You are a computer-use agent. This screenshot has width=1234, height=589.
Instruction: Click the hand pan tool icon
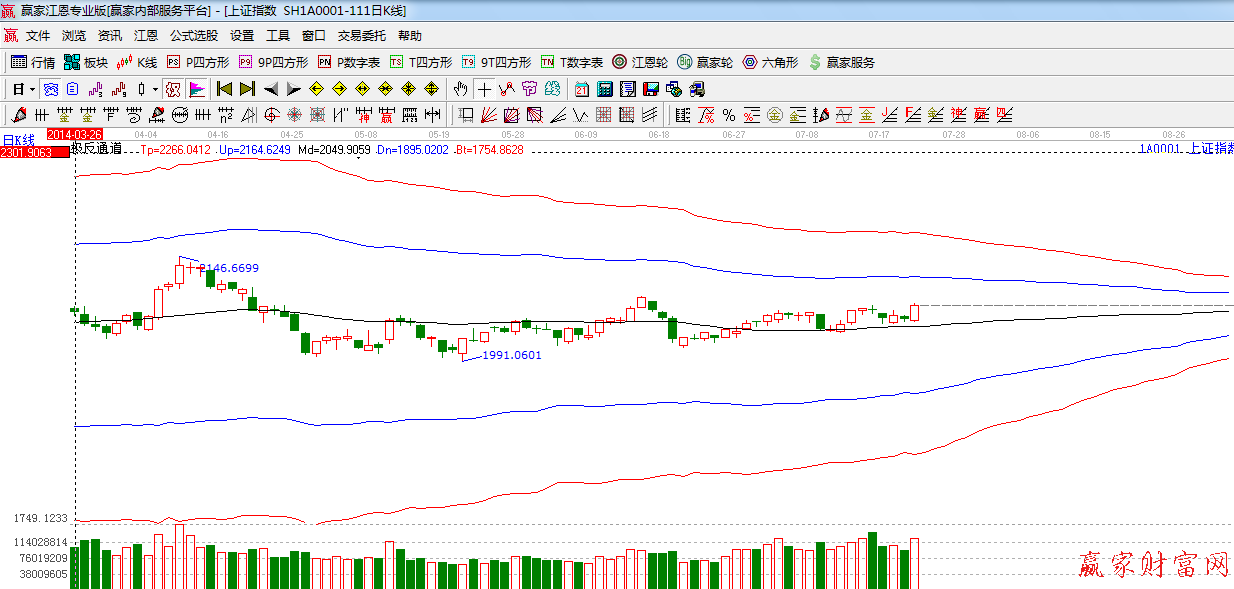click(x=461, y=89)
